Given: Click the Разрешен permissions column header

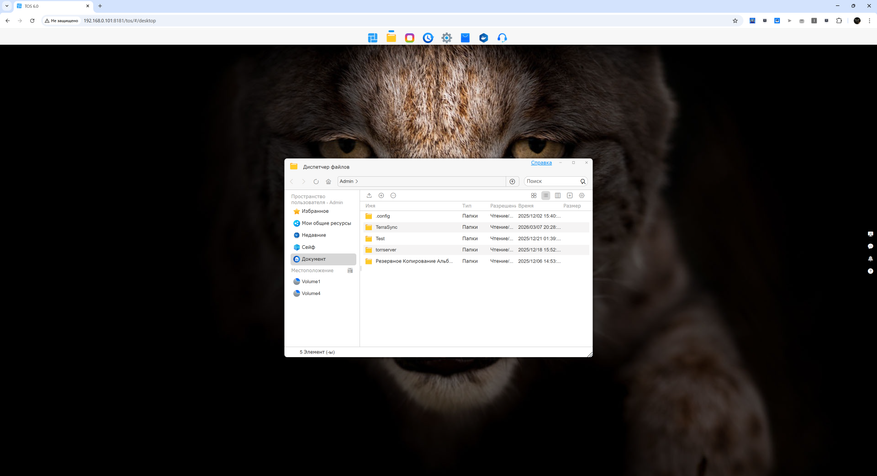Looking at the screenshot, I should pyautogui.click(x=503, y=206).
